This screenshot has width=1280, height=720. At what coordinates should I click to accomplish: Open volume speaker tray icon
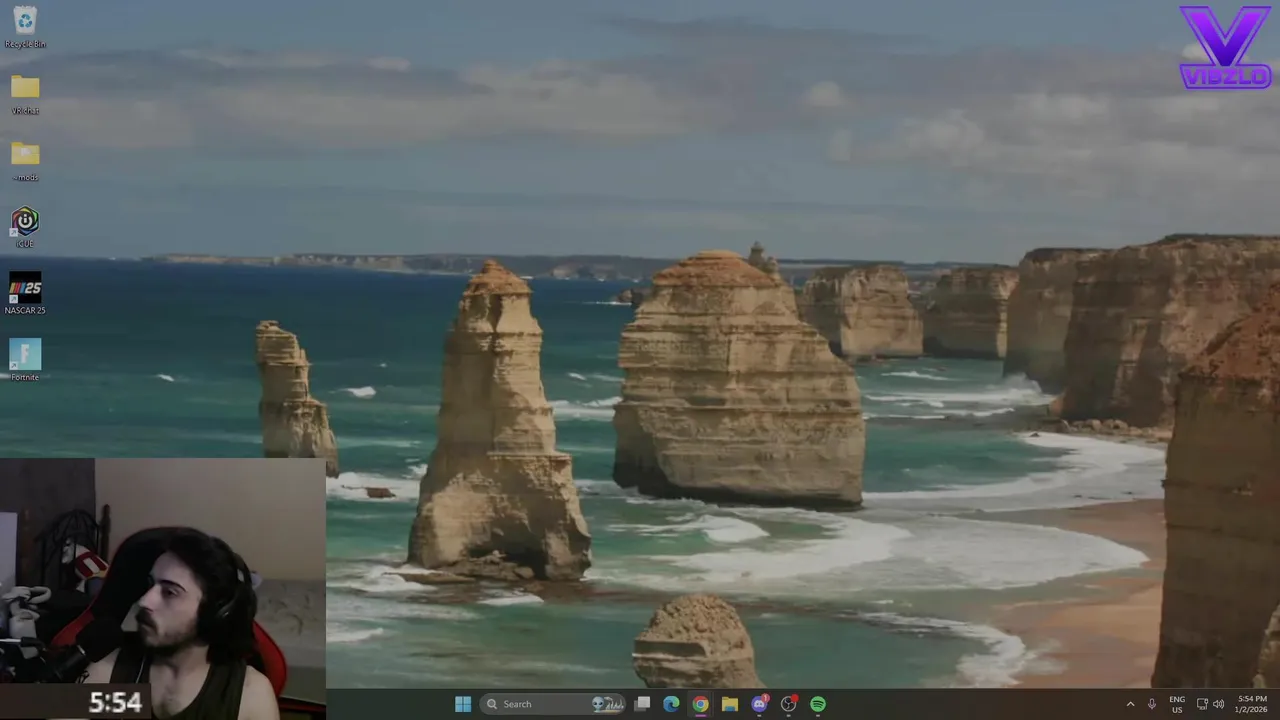click(x=1218, y=704)
